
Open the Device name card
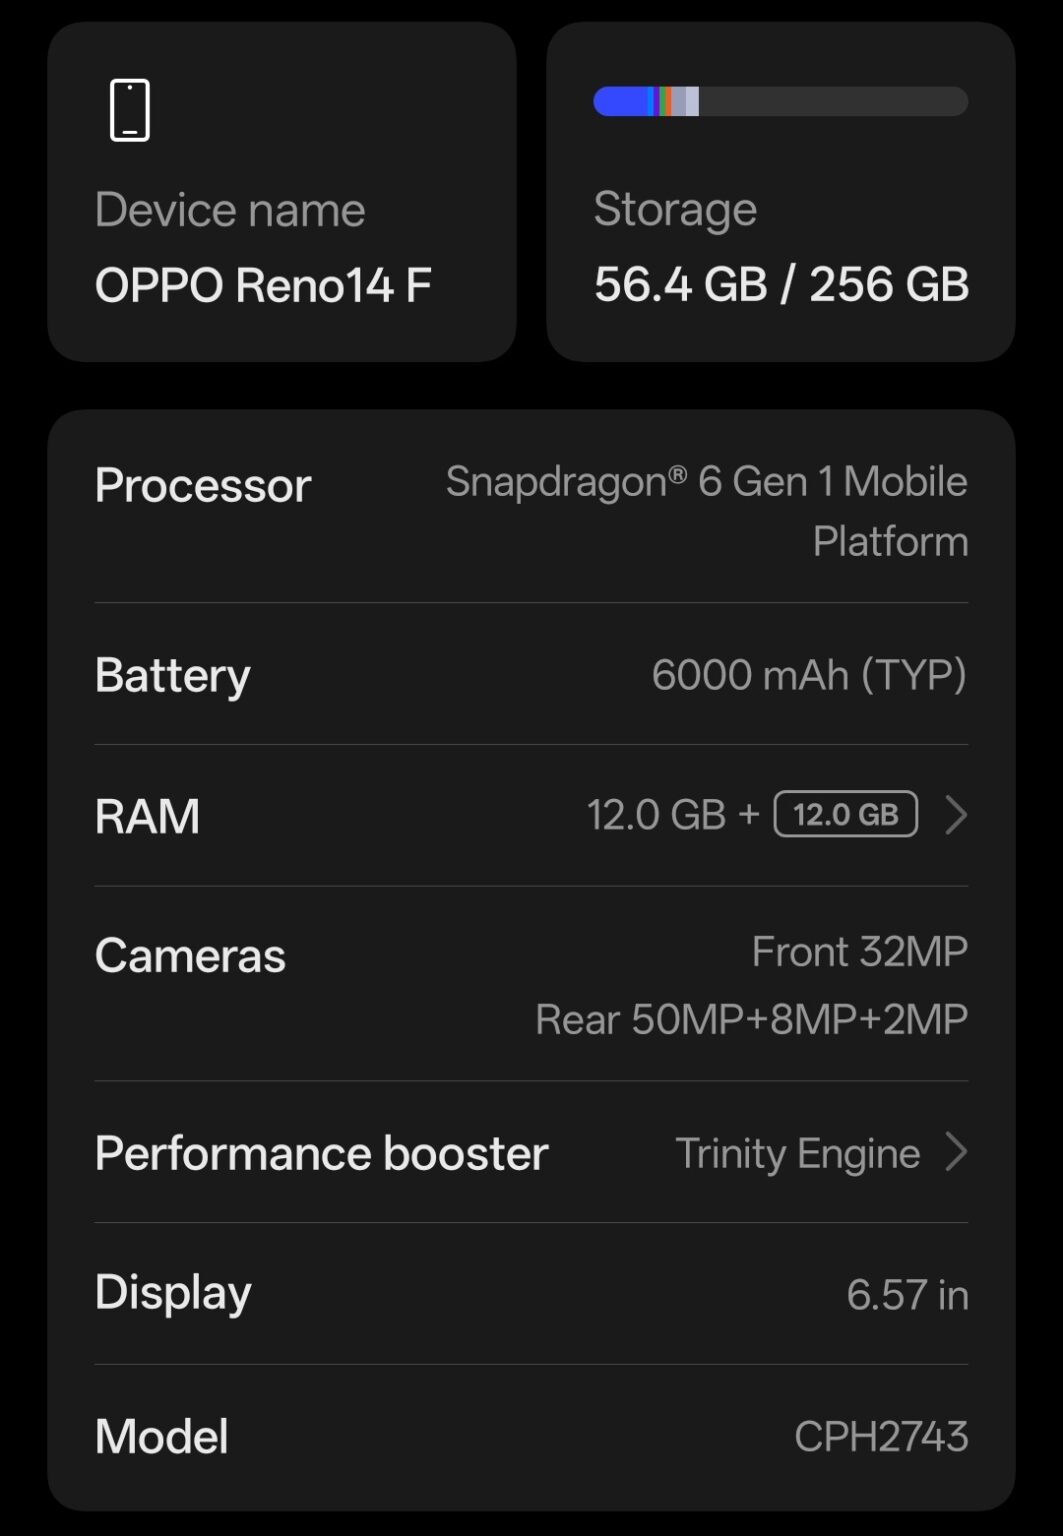[x=282, y=192]
